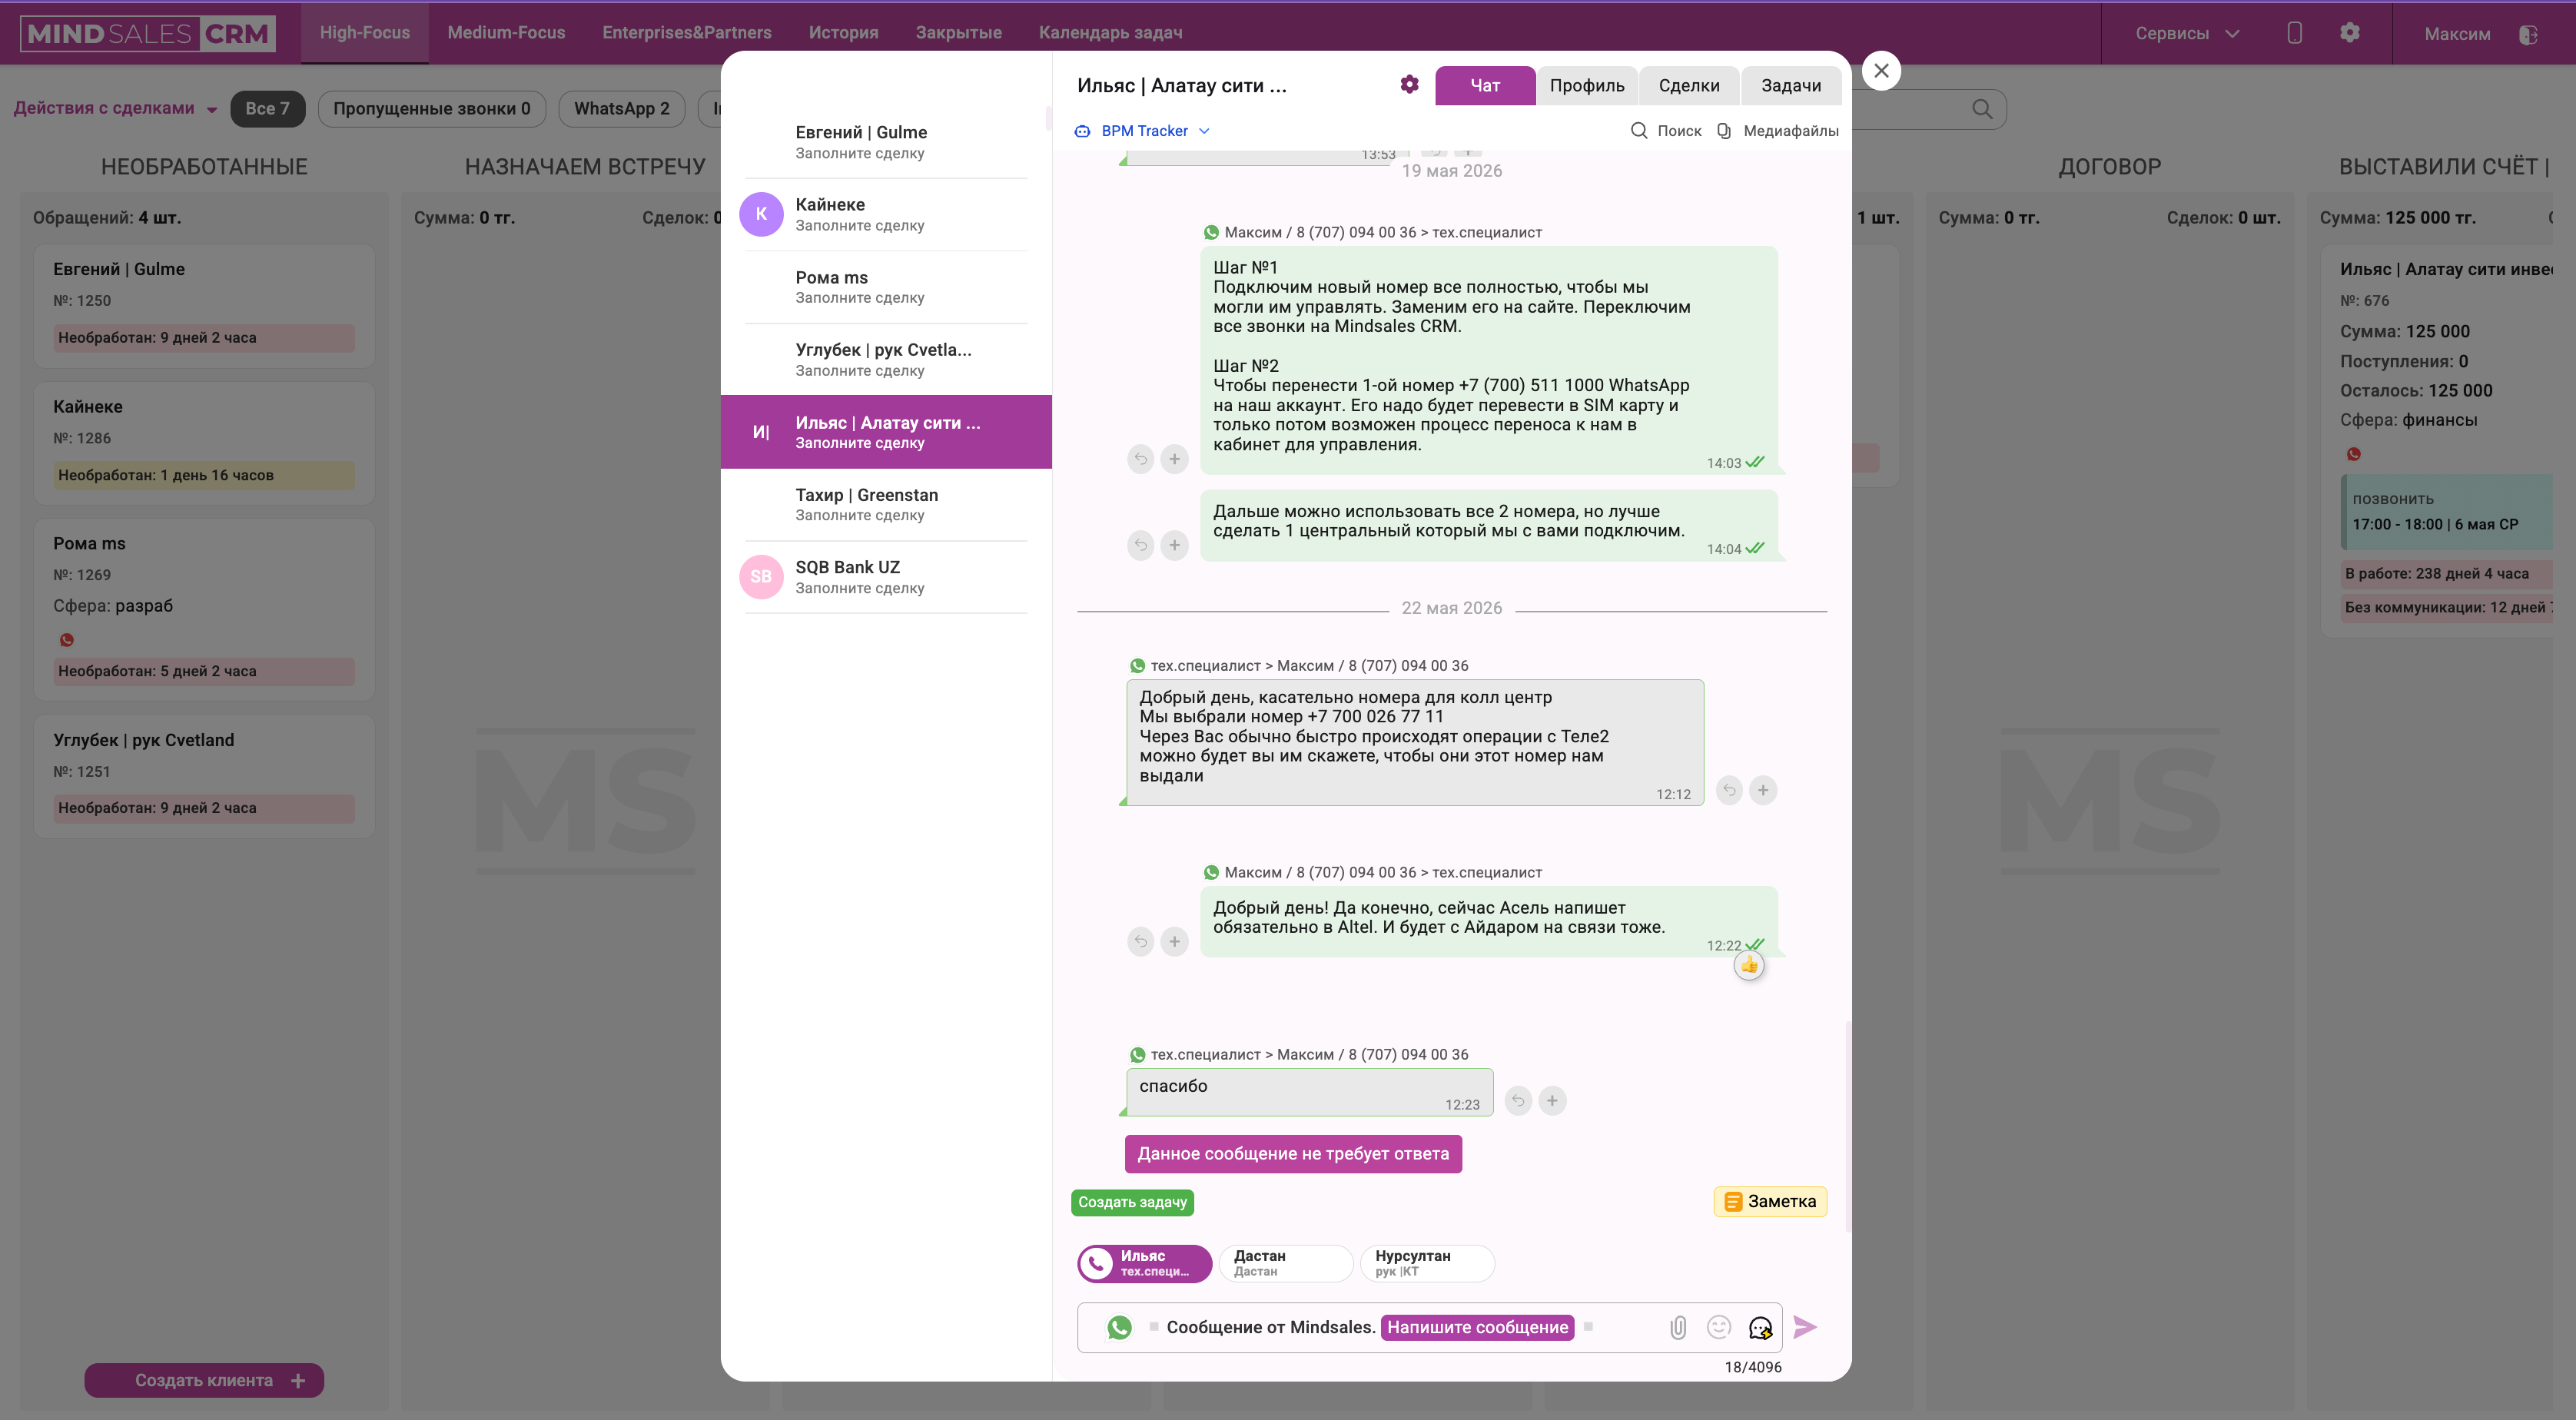Open Тахир | Greenstan chat
Image resolution: width=2576 pixels, height=1420 pixels.
point(886,505)
